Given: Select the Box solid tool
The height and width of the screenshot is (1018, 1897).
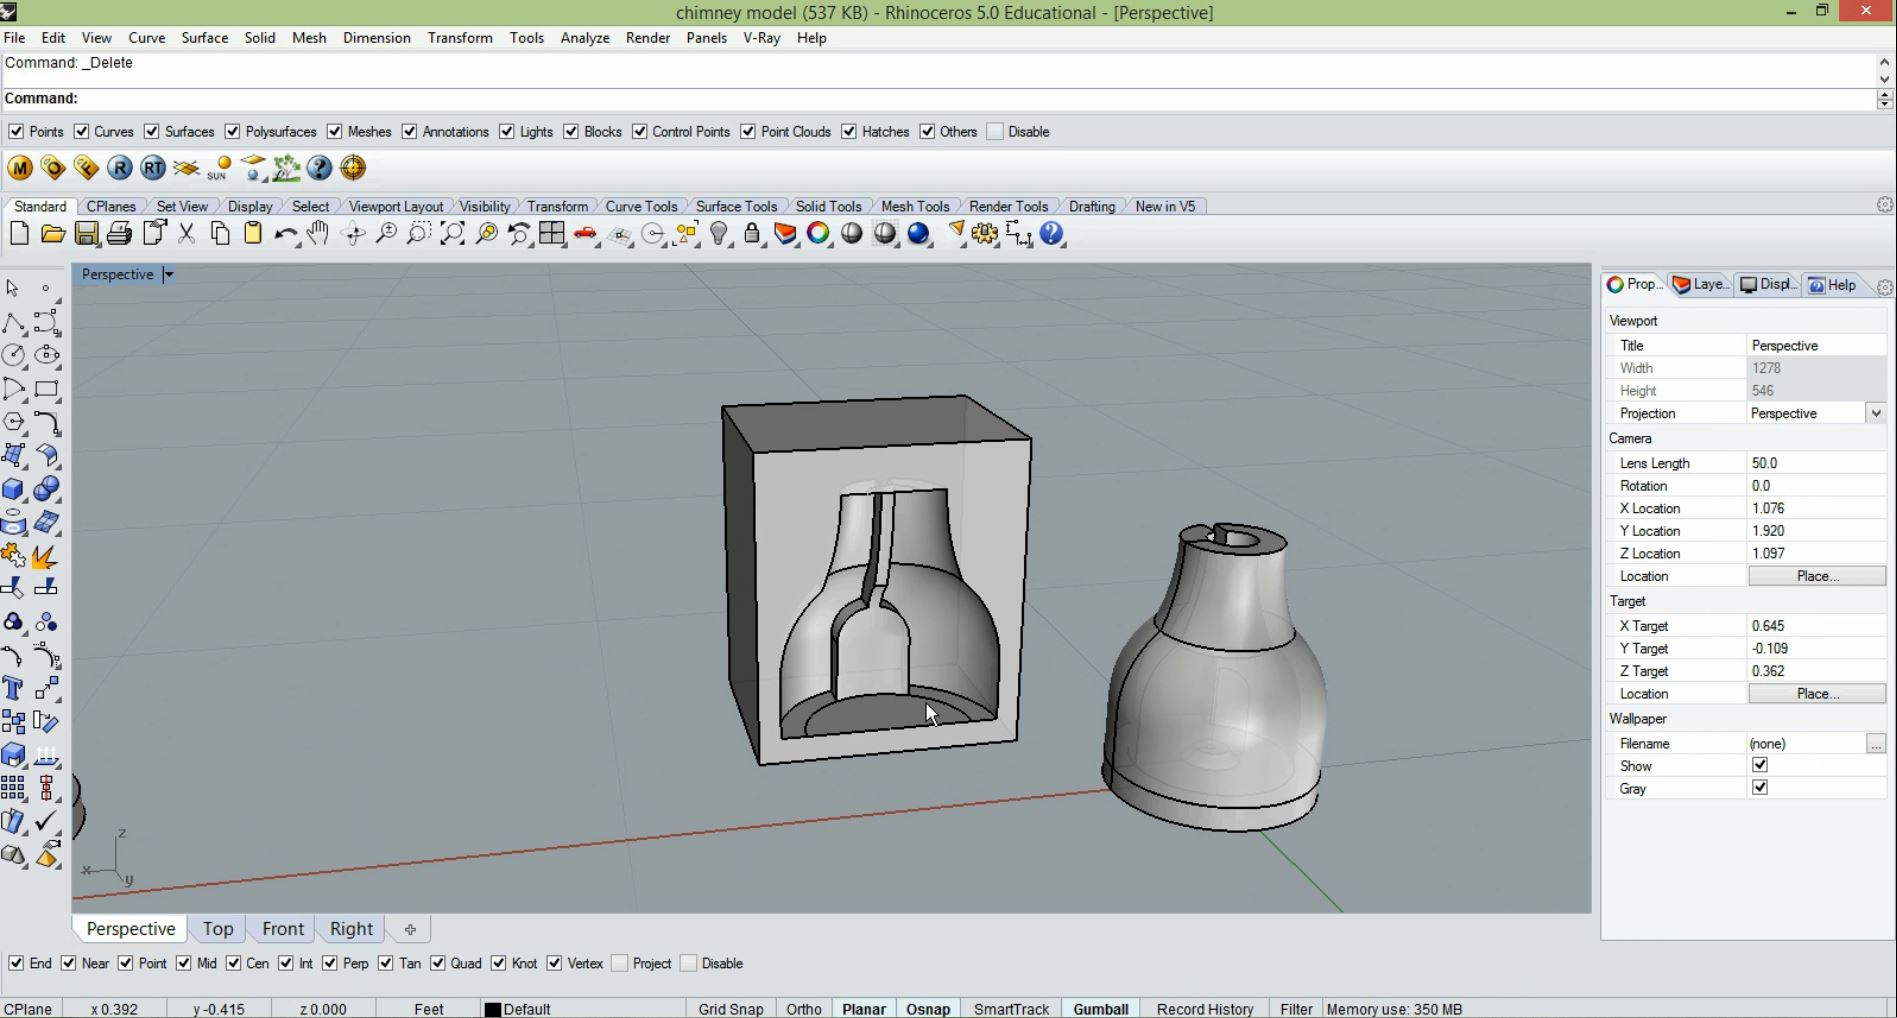Looking at the screenshot, I should 14,489.
